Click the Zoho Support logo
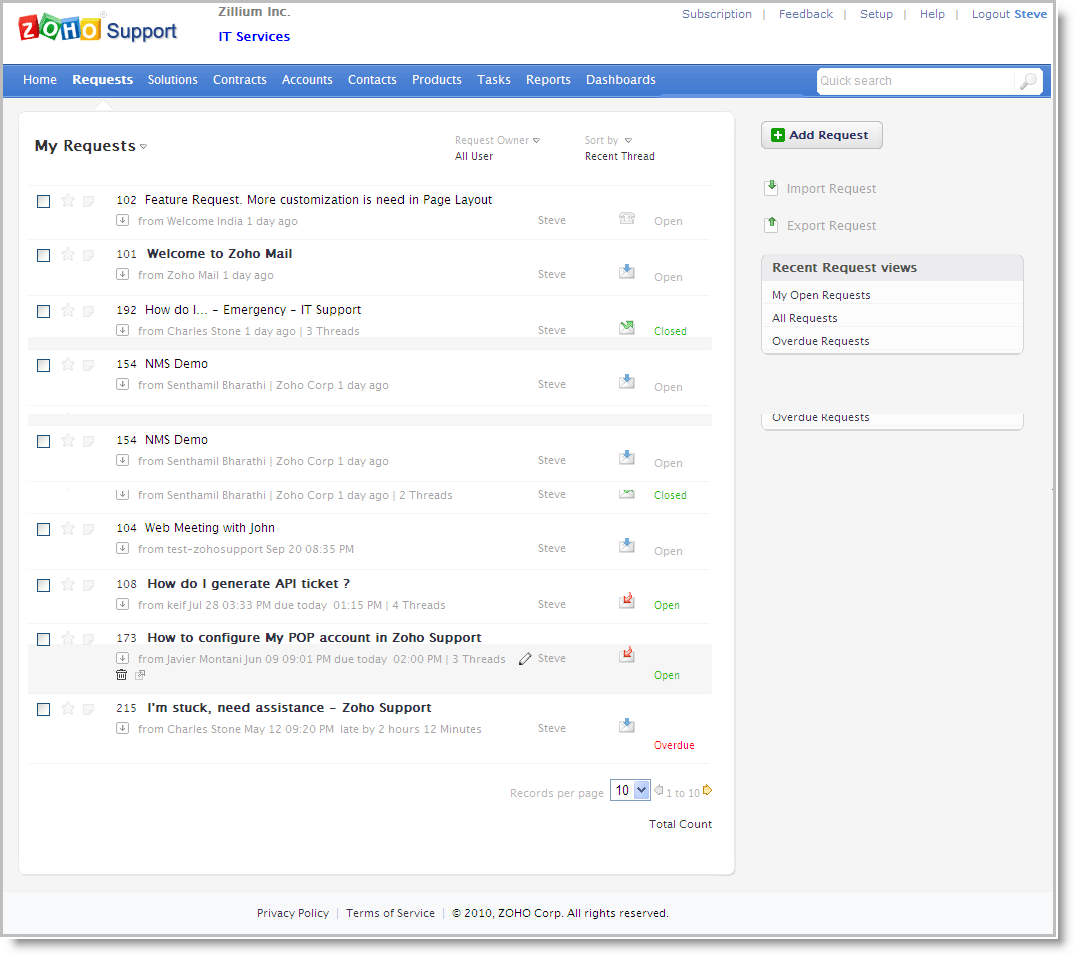Image resolution: width=1074 pixels, height=955 pixels. [x=97, y=29]
